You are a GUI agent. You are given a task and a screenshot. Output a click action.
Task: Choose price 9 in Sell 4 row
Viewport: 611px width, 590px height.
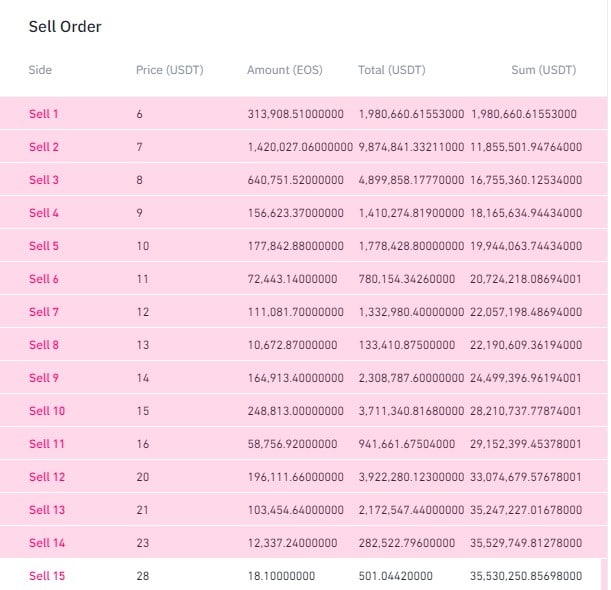140,213
